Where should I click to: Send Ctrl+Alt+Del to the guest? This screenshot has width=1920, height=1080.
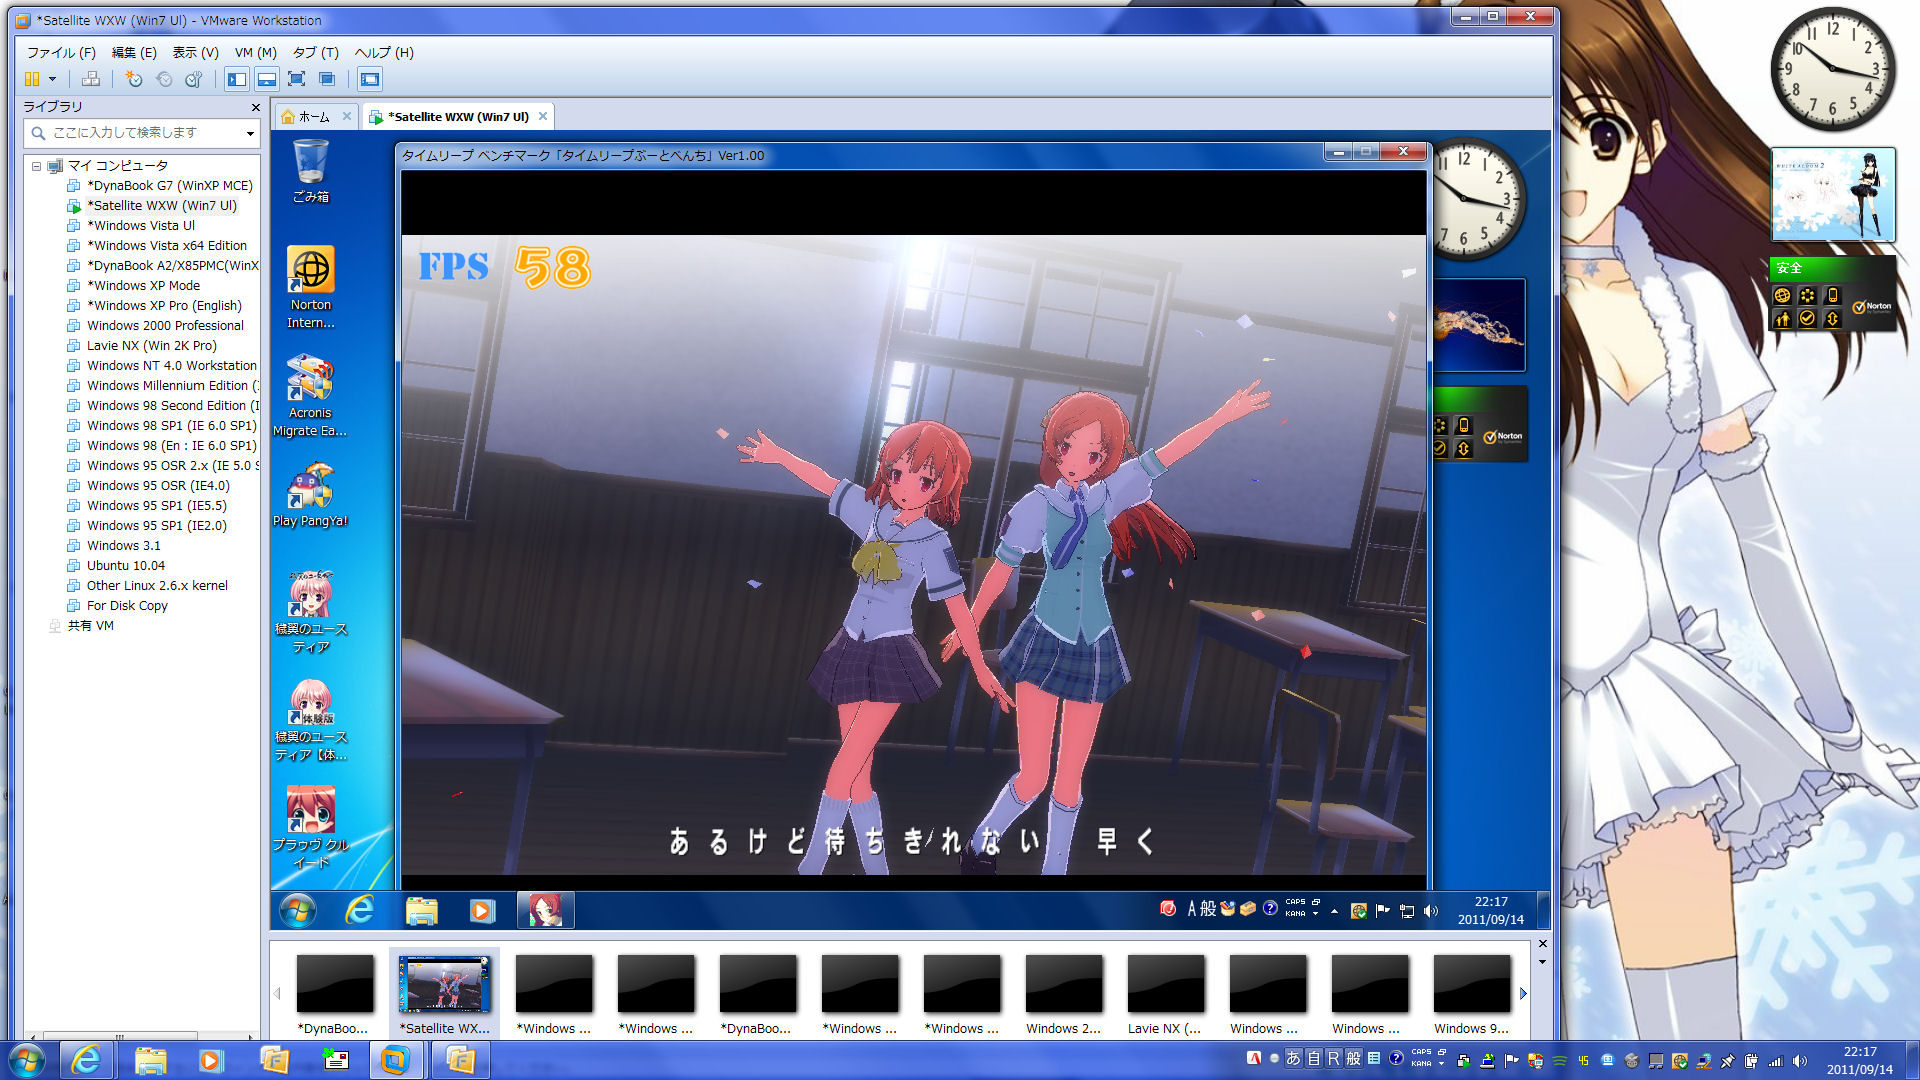pyautogui.click(x=91, y=79)
